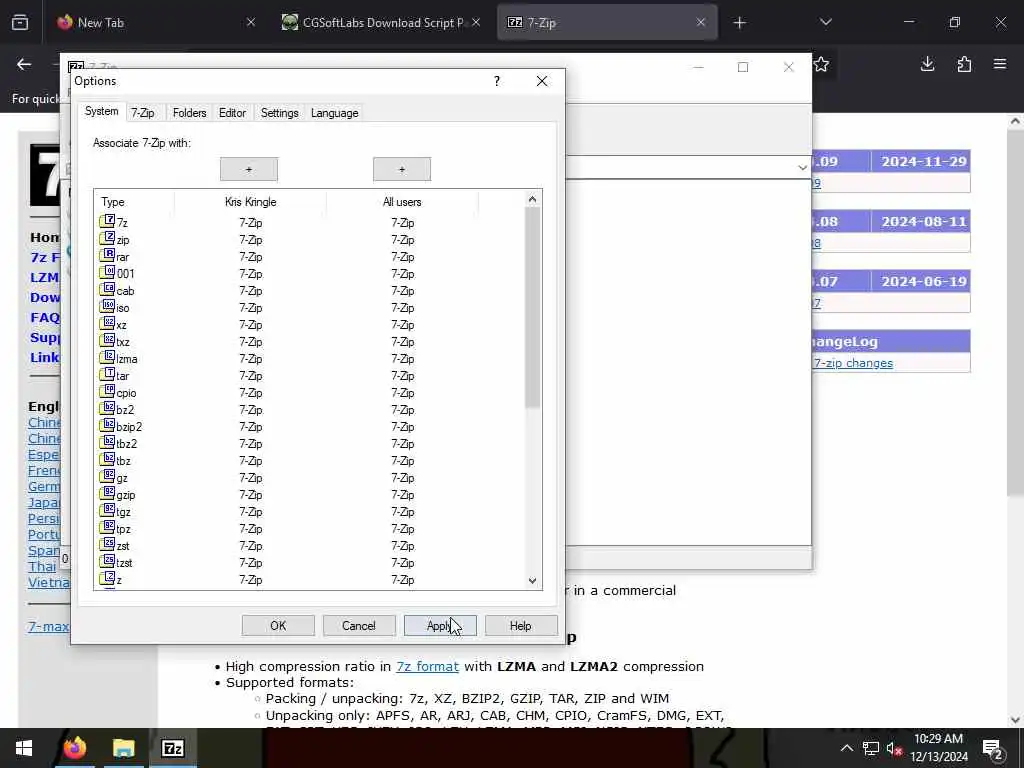This screenshot has height=768, width=1024.
Task: Click the tbz2 file type icon
Action: coord(107,442)
